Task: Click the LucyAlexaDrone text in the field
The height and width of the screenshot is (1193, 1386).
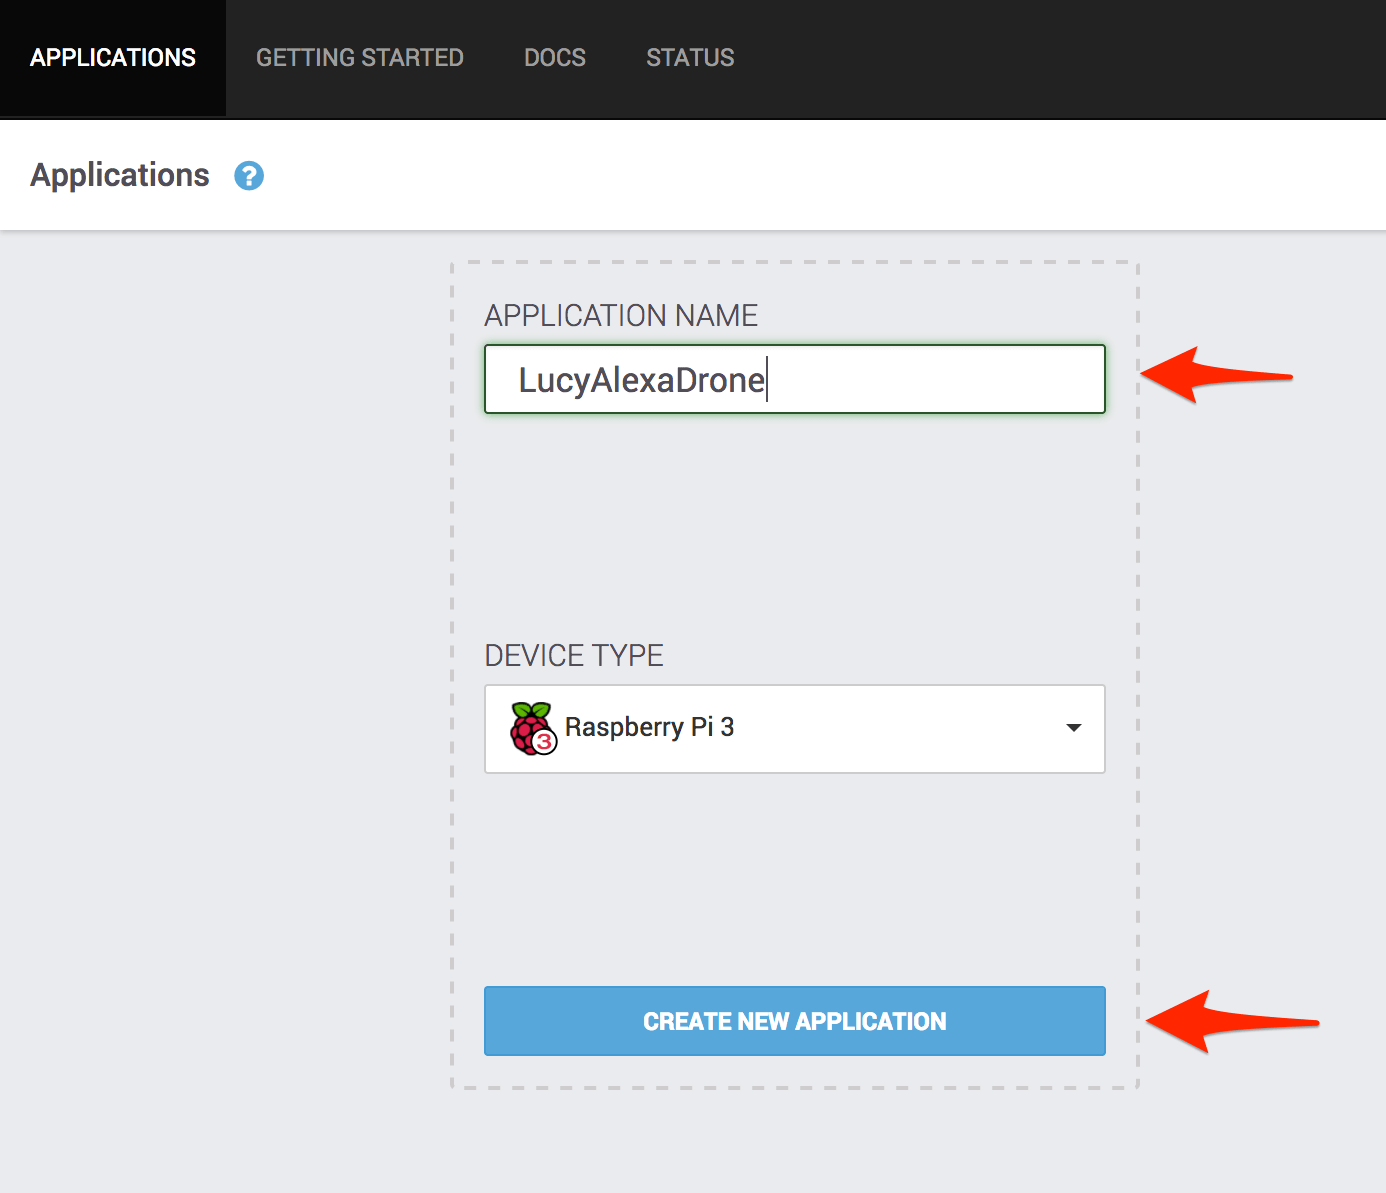Action: 641,381
